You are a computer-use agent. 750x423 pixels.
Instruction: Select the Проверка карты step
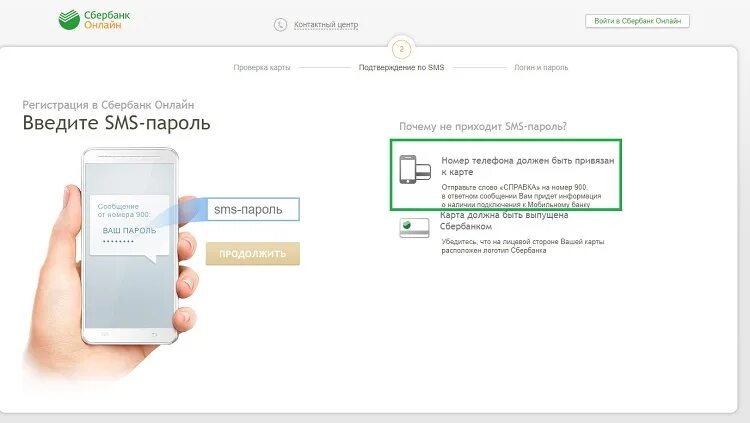(262, 67)
